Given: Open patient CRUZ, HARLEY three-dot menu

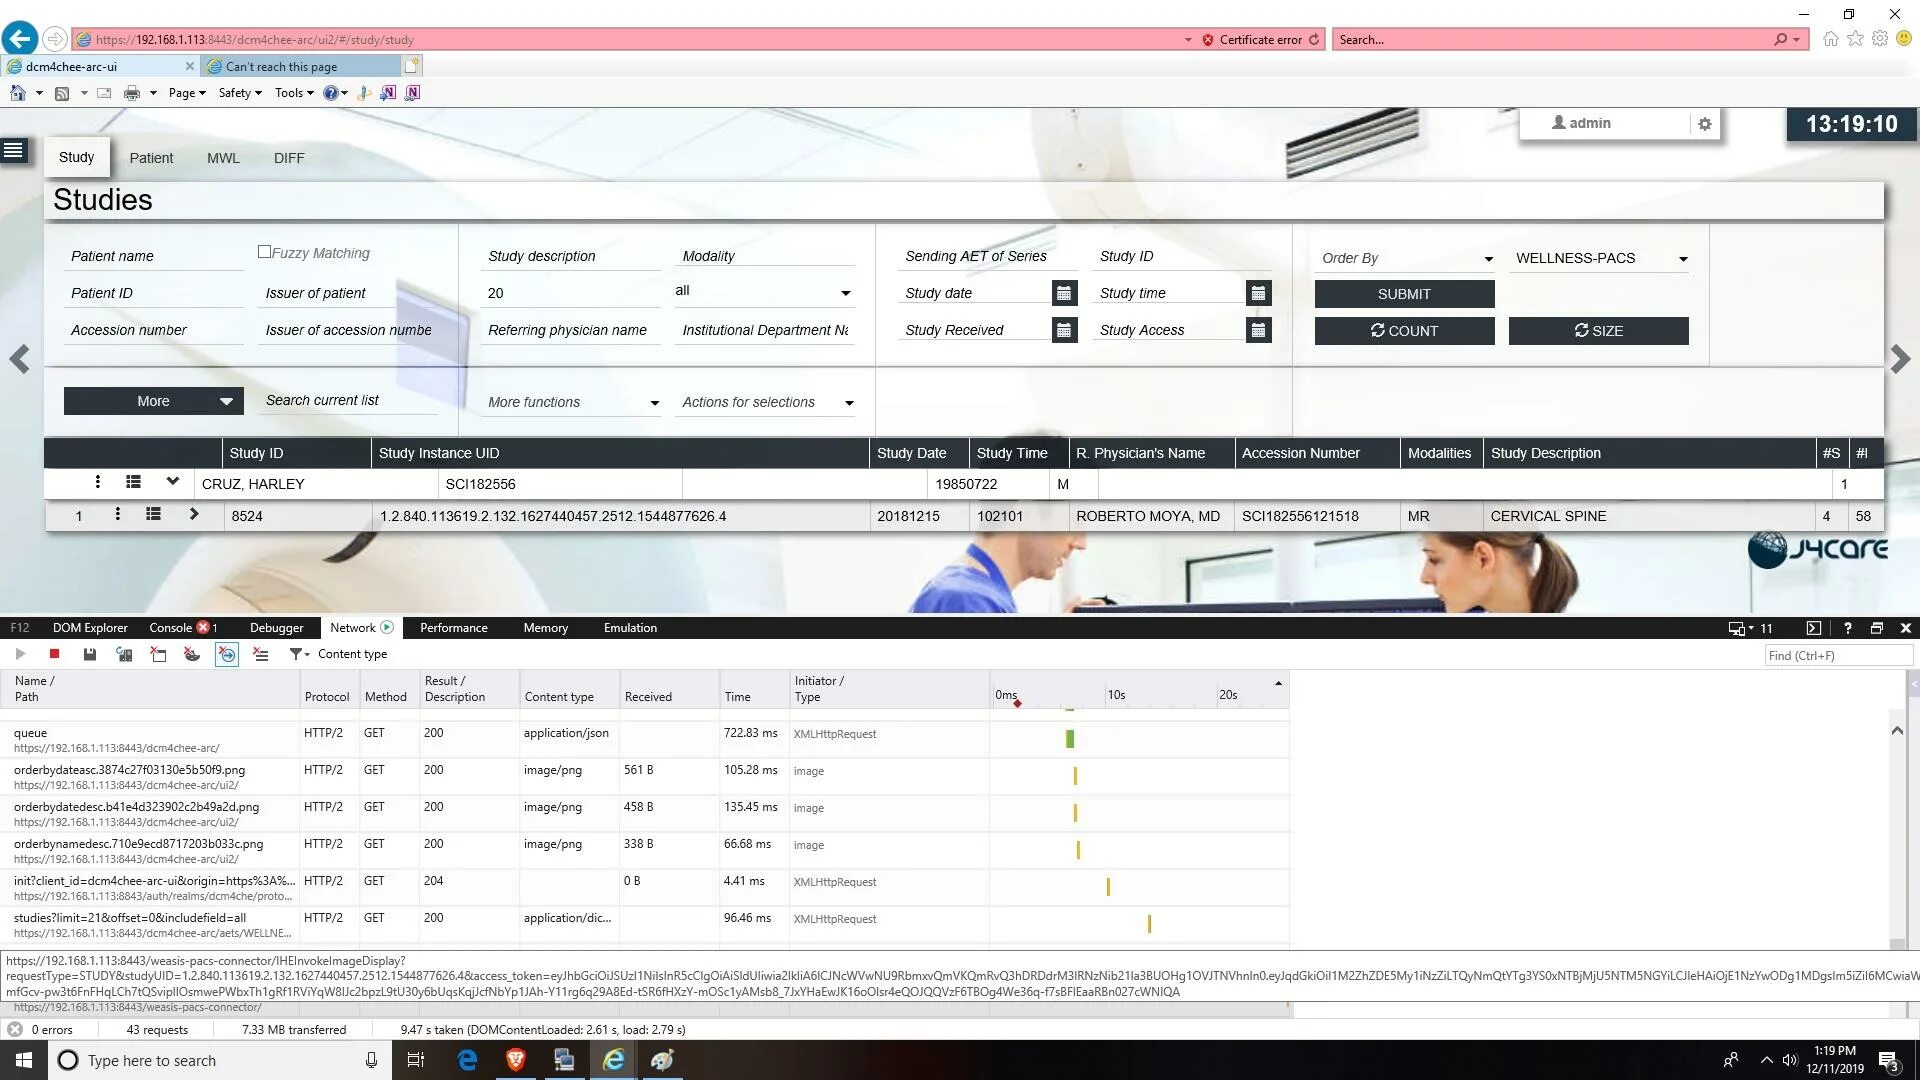Looking at the screenshot, I should (97, 483).
